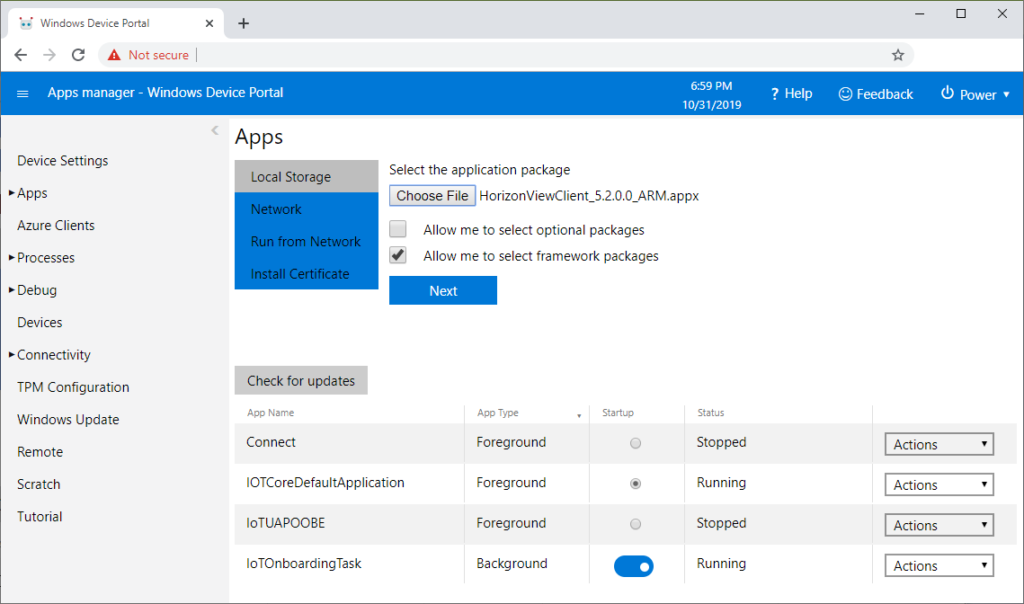Viewport: 1024px width, 604px height.
Task: Open Azure Clients page
Action: coord(56,225)
